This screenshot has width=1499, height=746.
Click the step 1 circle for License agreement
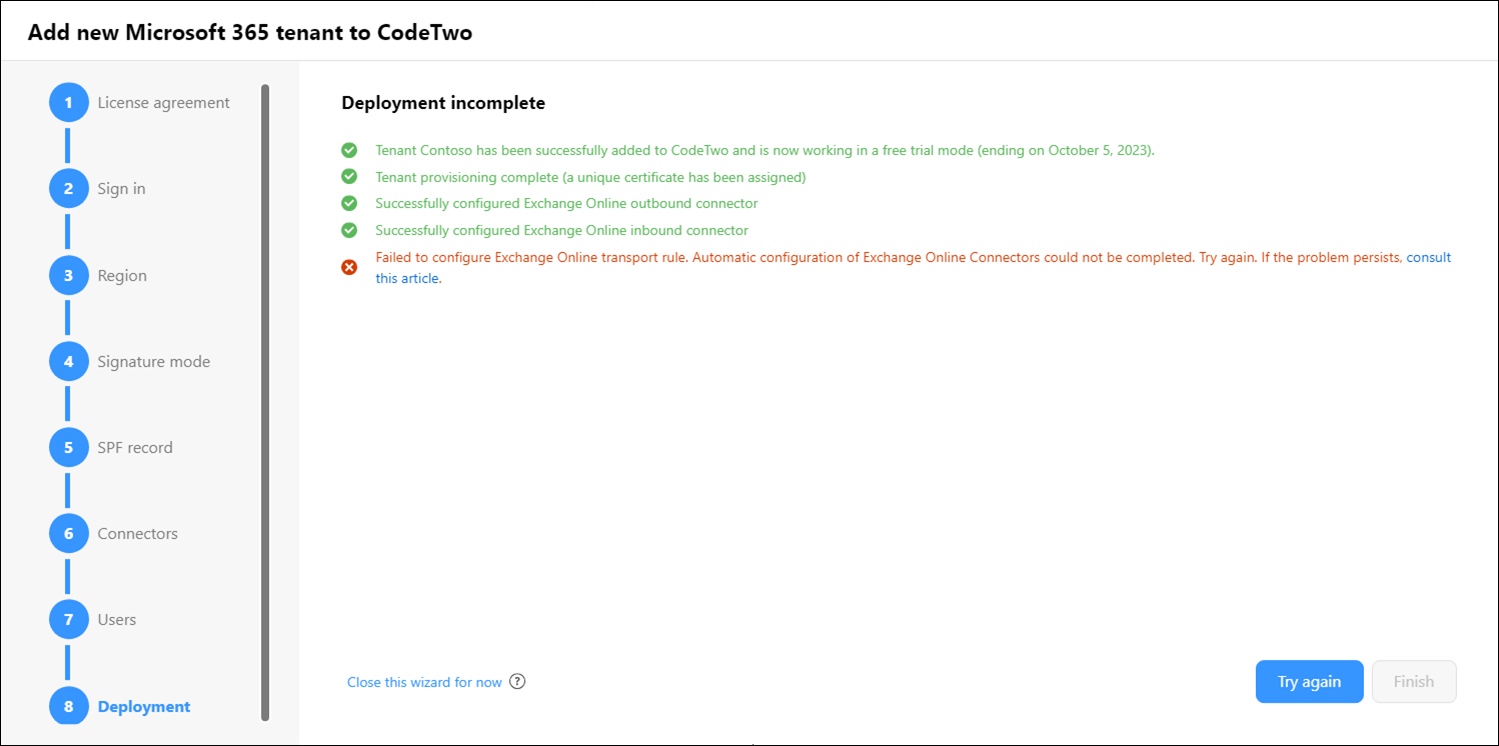coord(69,103)
